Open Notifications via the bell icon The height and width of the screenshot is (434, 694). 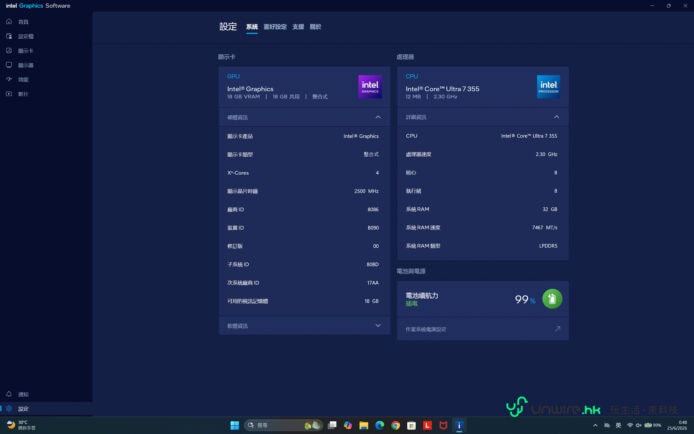9,394
